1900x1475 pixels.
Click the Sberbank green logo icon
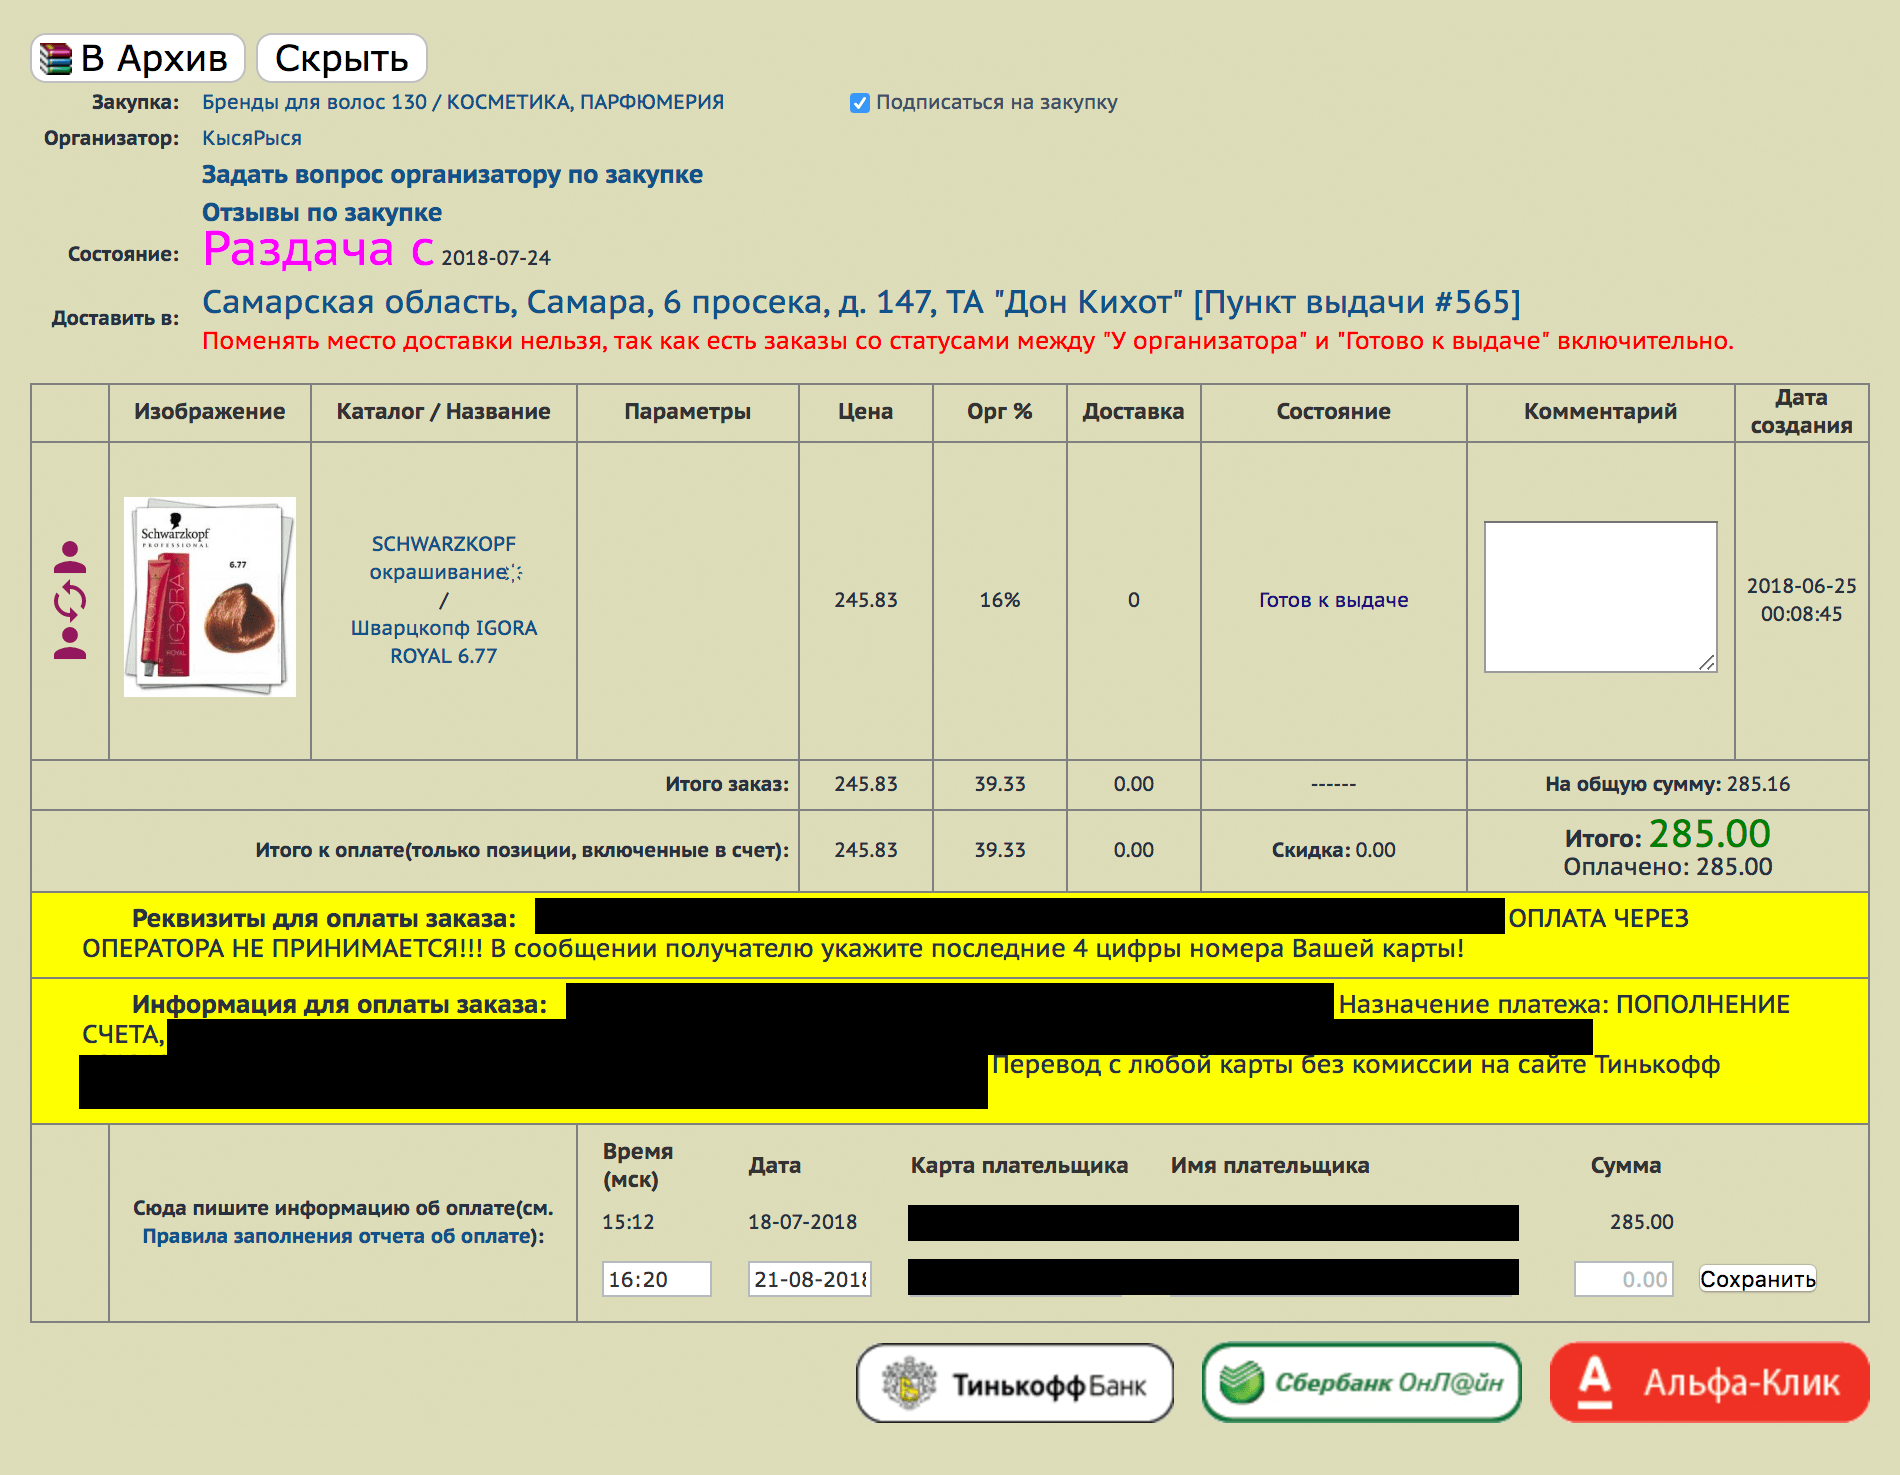tap(1241, 1383)
